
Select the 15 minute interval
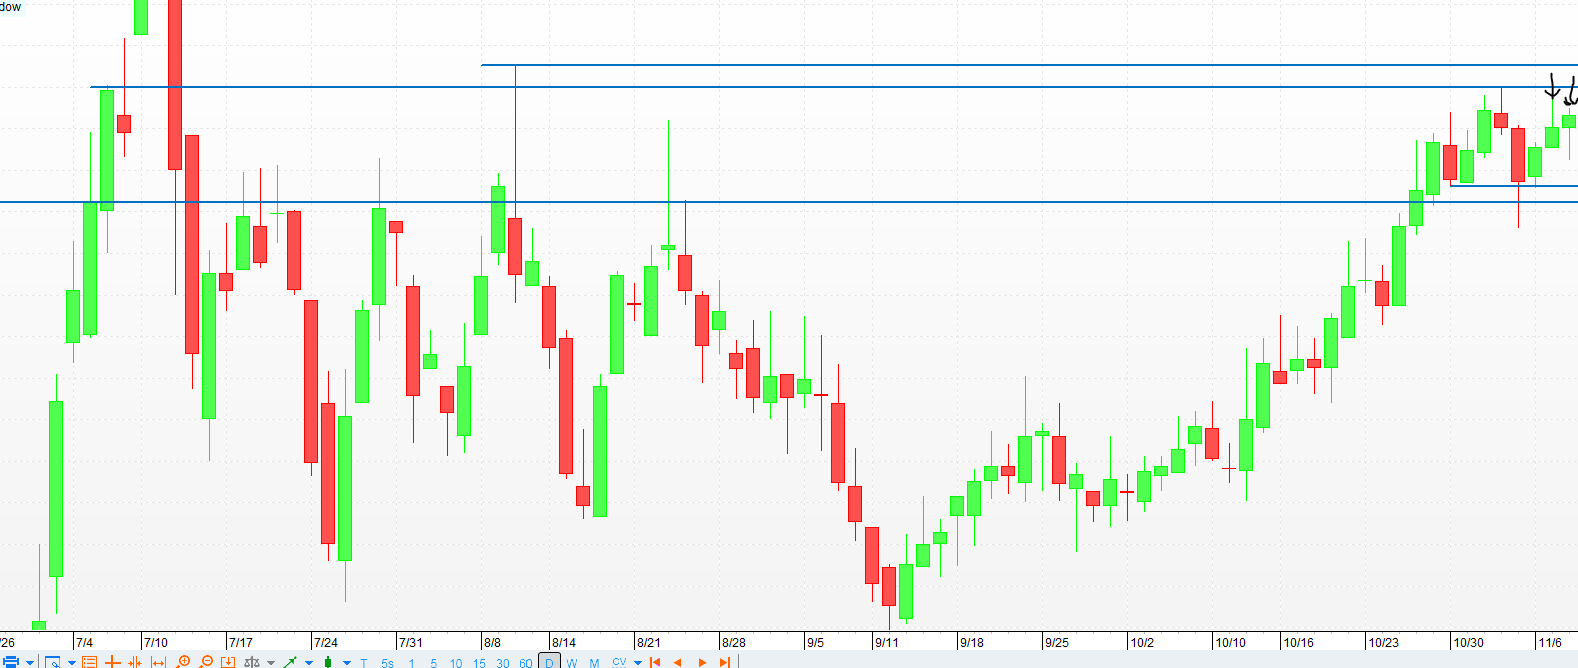[479, 663]
